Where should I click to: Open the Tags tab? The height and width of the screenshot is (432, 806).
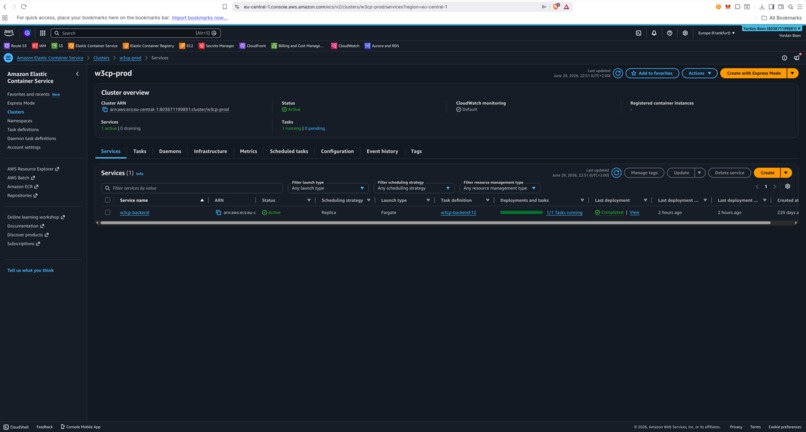(x=416, y=152)
